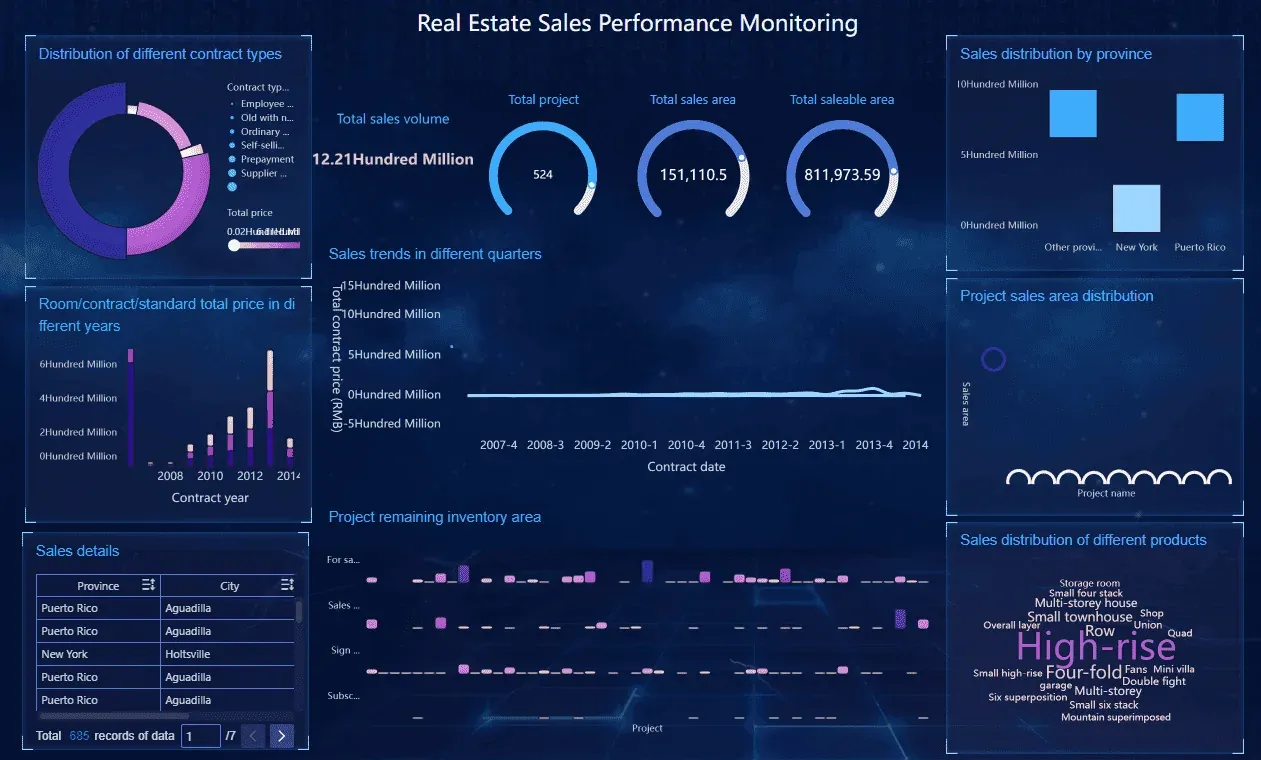Toggle the Employee legend entry

point(261,104)
